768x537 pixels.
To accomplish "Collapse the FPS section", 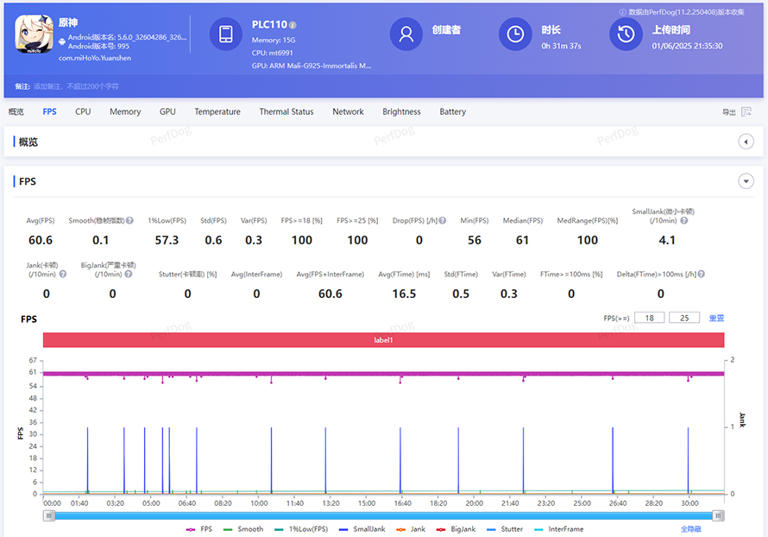I will (746, 181).
